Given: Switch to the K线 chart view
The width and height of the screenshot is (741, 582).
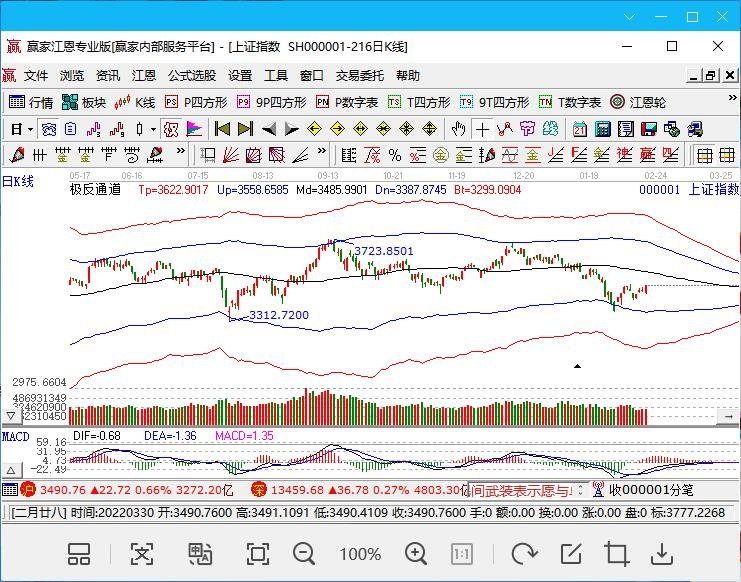Looking at the screenshot, I should pos(135,102).
